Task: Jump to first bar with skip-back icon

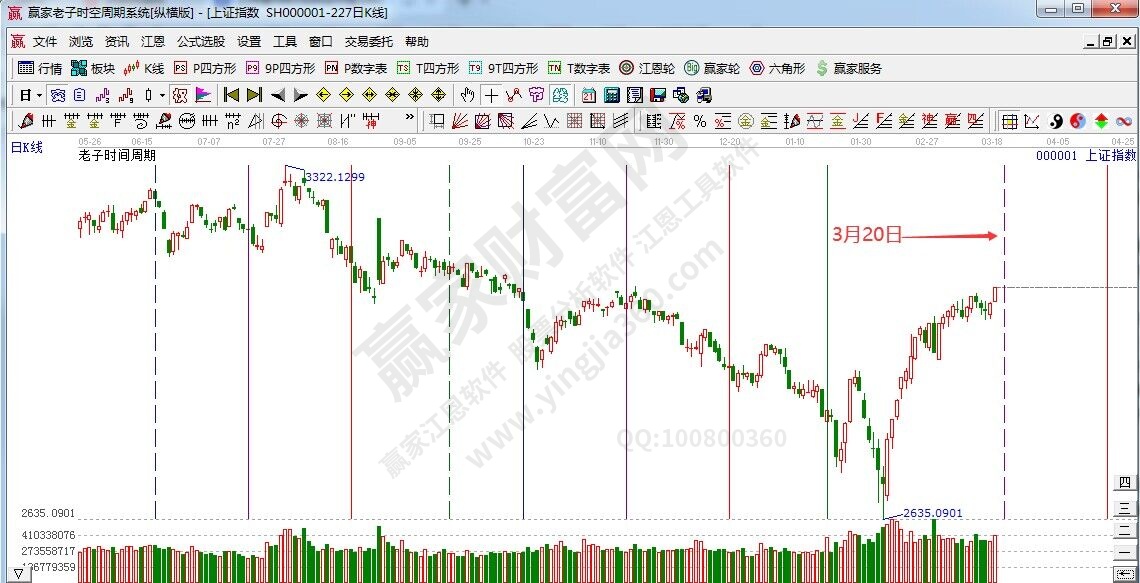Action: point(231,95)
